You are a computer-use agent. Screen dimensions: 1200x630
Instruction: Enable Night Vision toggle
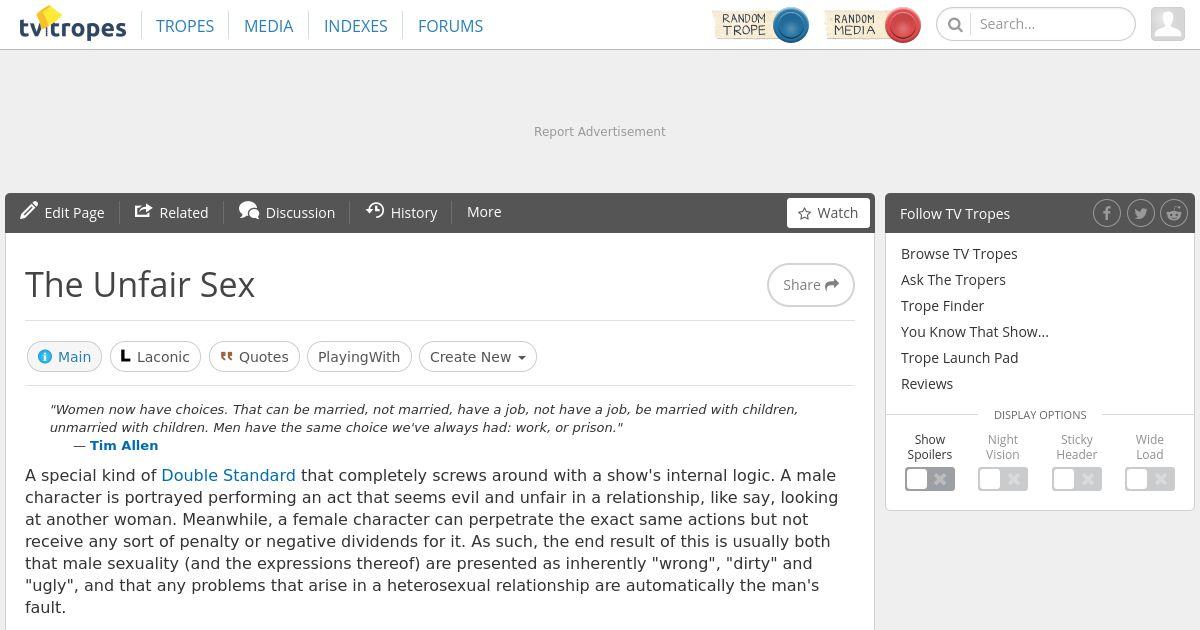coord(1003,479)
